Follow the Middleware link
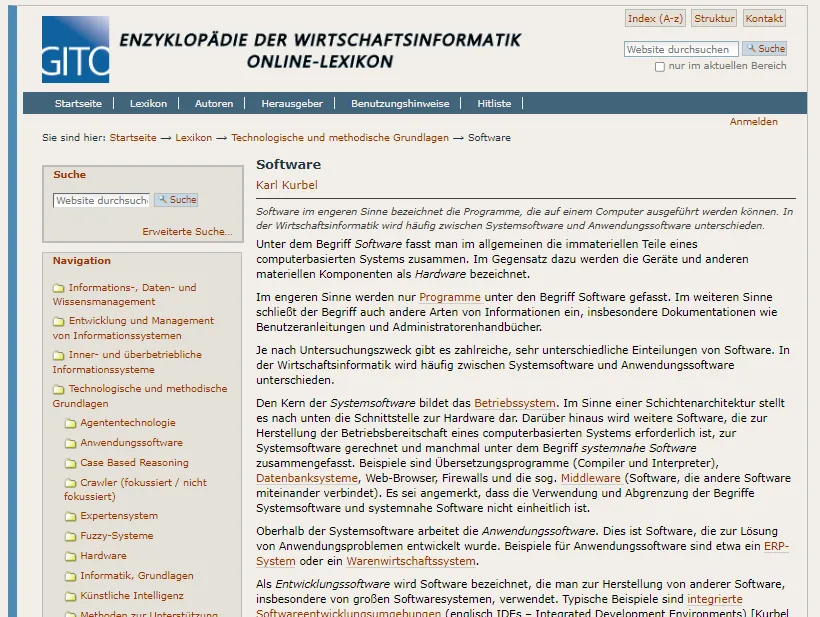The width and height of the screenshot is (820, 617). (590, 478)
